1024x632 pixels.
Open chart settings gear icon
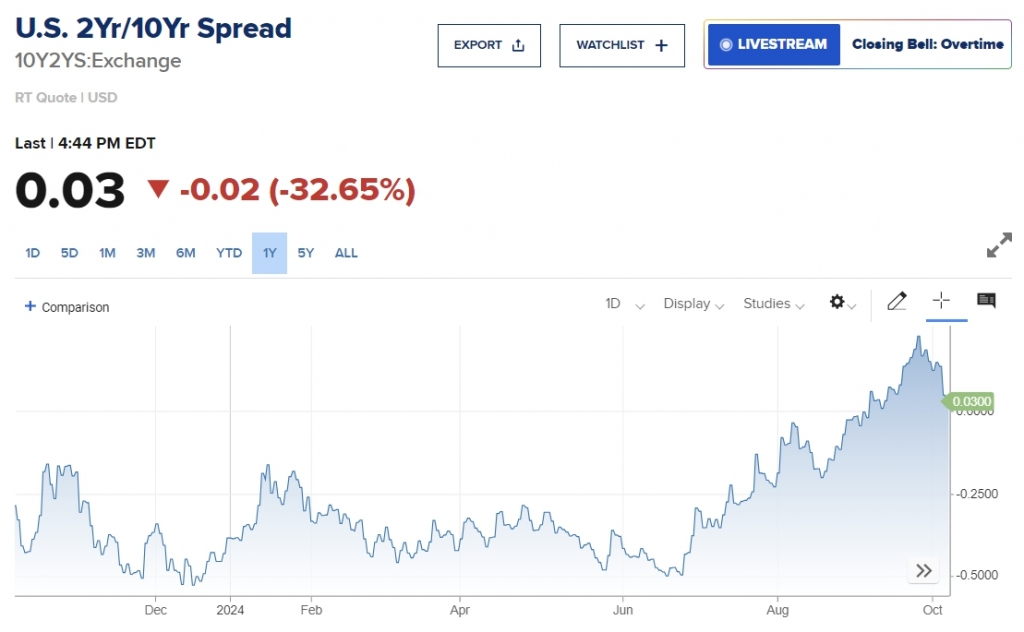pos(838,302)
